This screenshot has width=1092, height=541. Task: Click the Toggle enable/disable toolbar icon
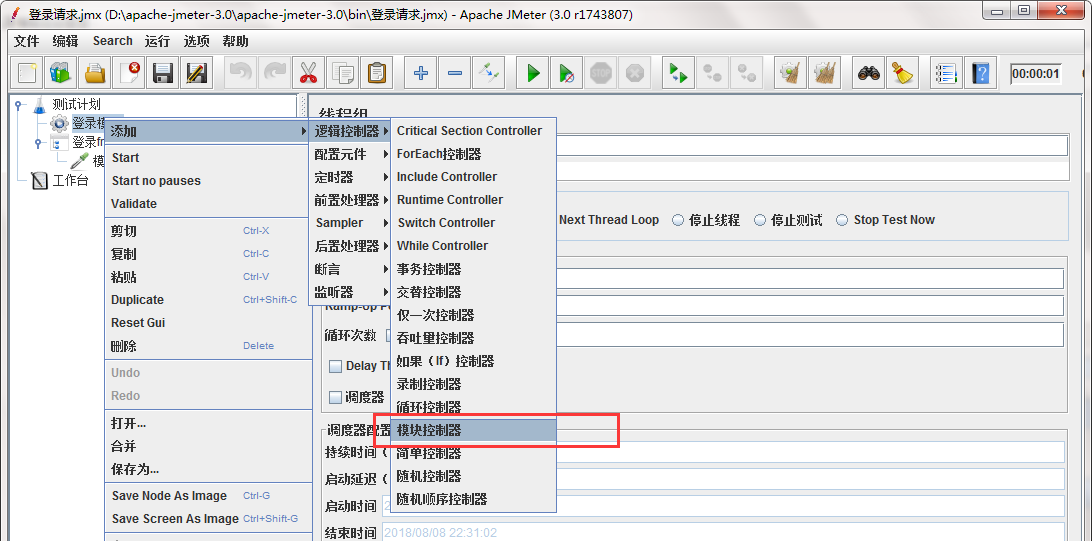(x=488, y=72)
